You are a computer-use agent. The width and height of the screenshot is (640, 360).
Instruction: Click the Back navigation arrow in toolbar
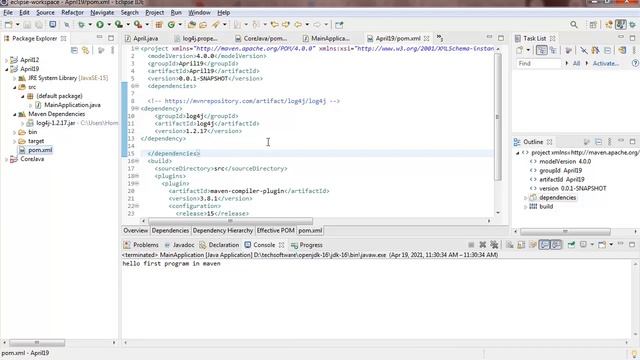pyautogui.click(x=298, y=24)
